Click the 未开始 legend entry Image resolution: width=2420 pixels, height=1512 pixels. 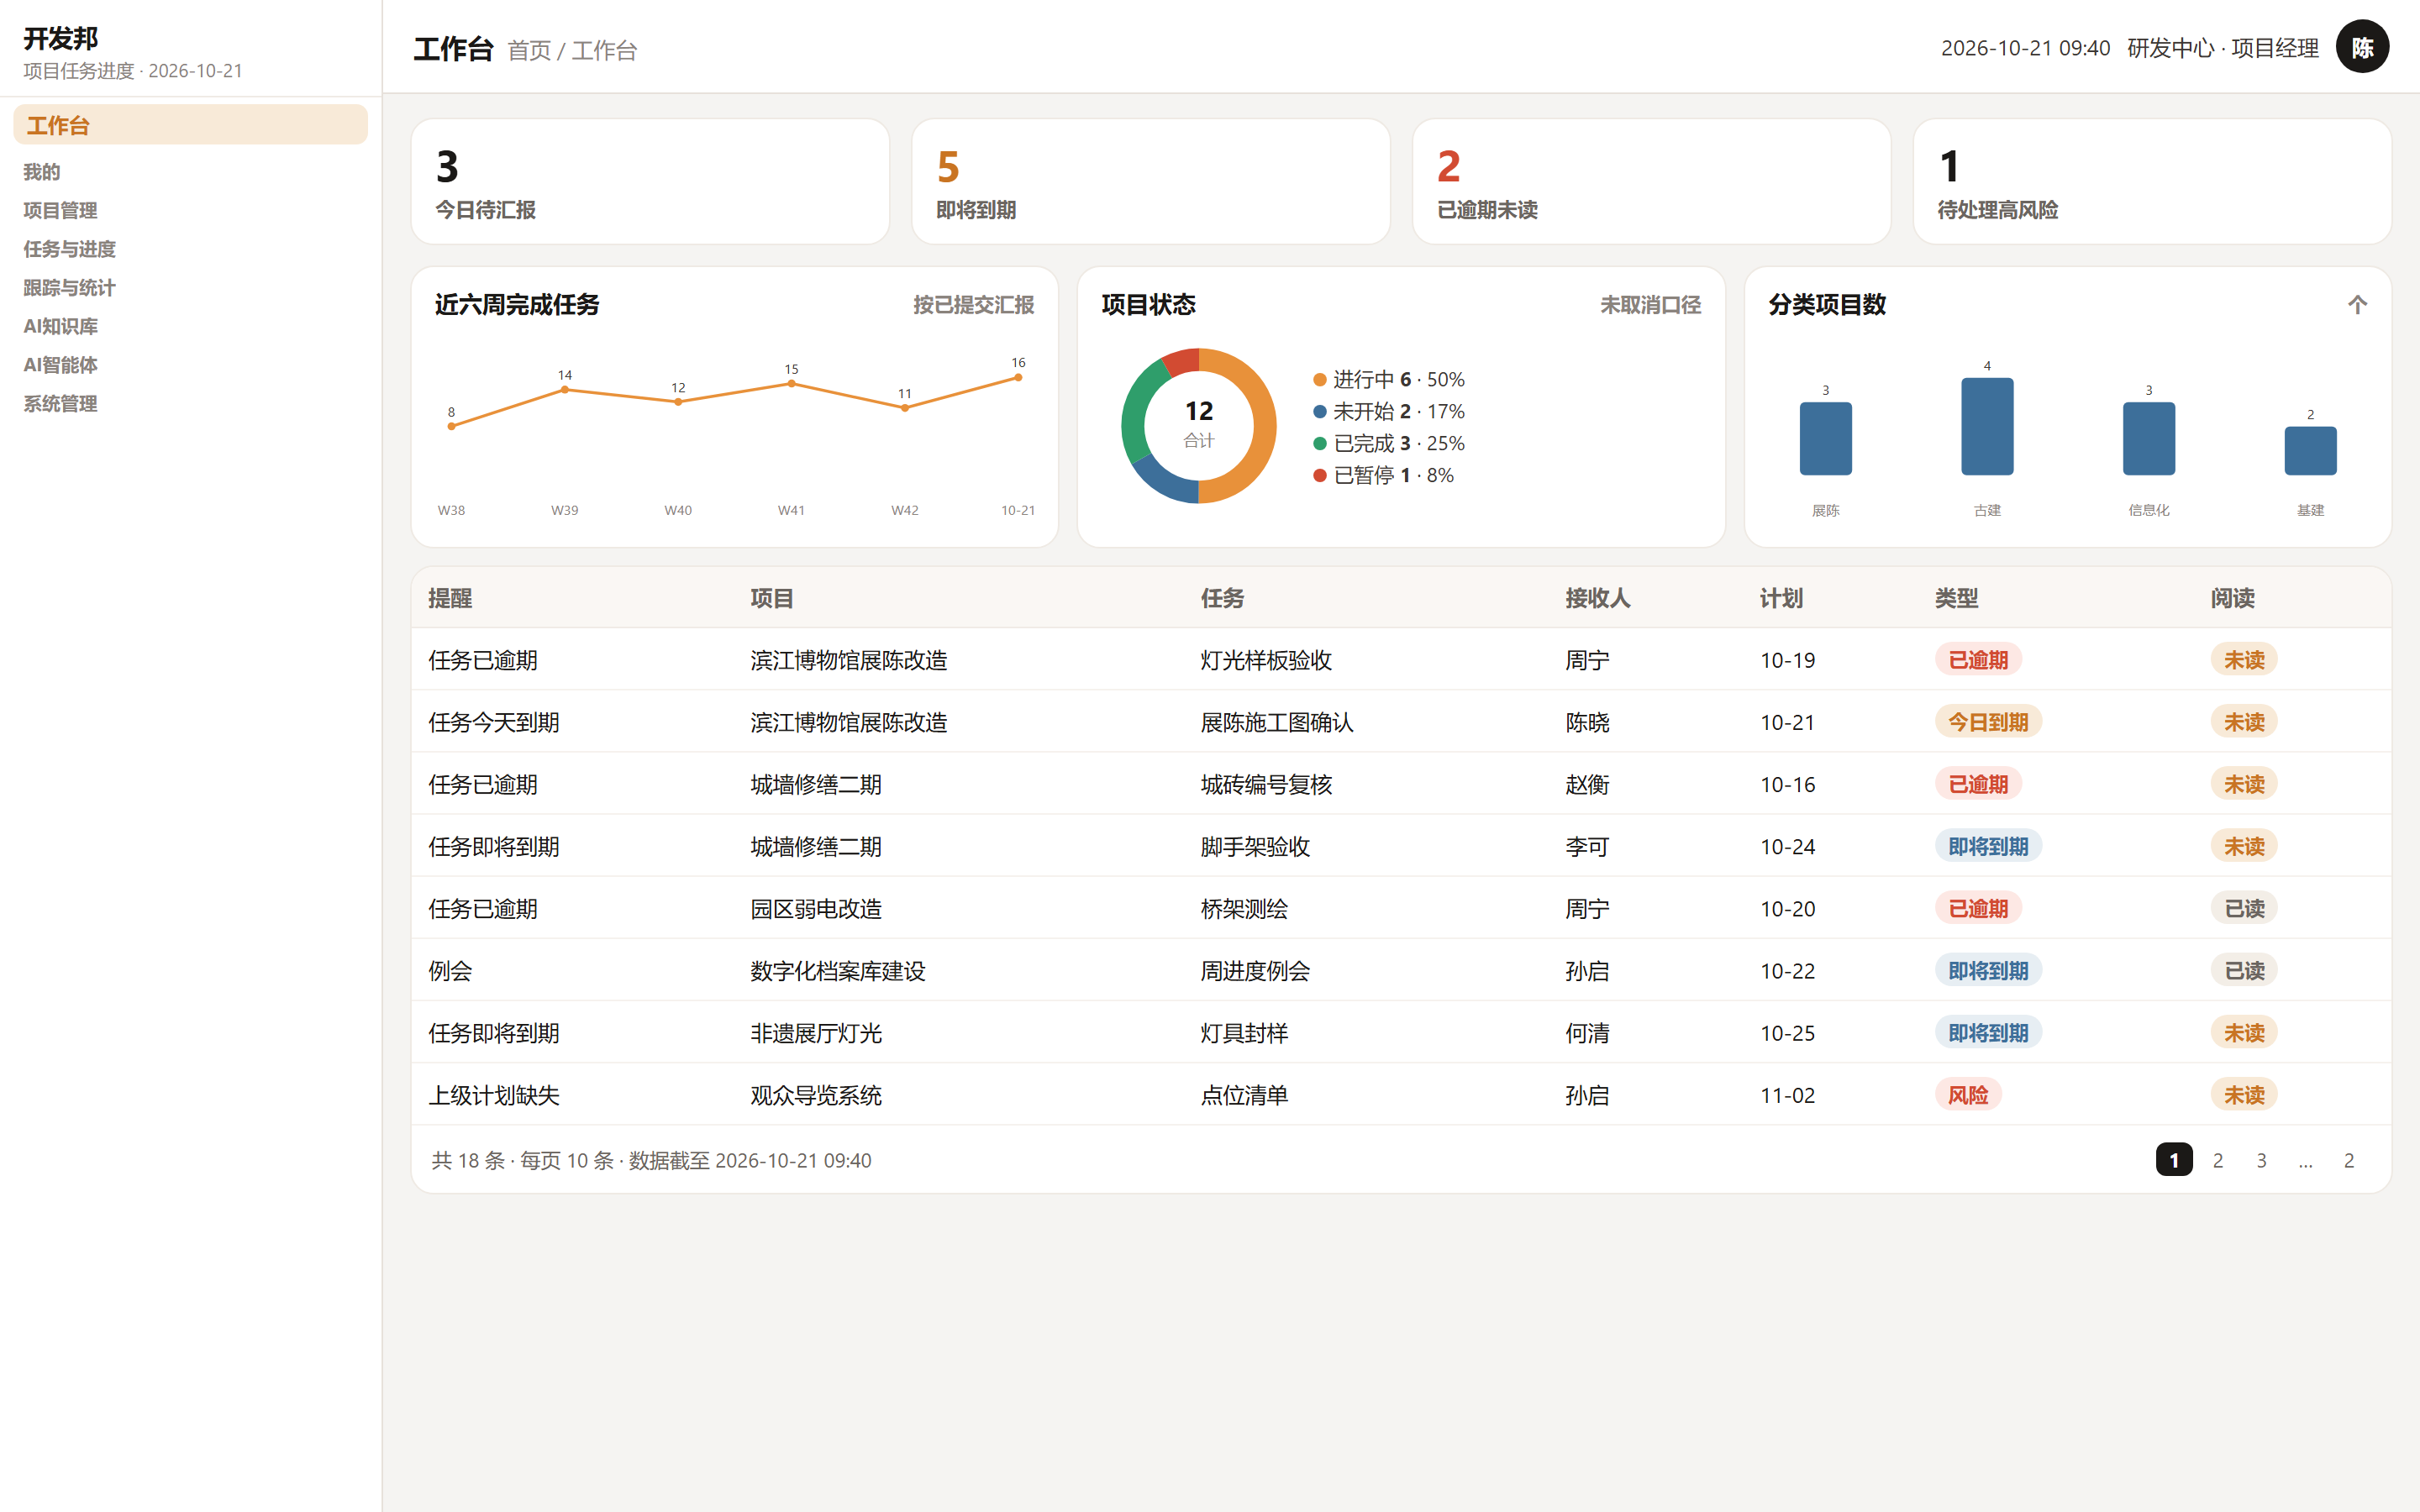[x=1389, y=412]
